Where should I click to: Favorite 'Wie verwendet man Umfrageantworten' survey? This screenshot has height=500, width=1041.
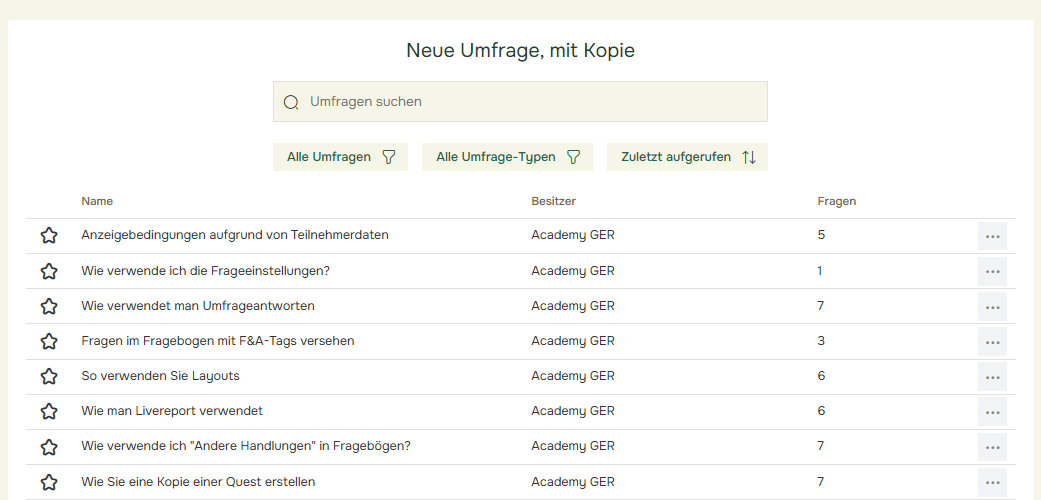(x=48, y=306)
